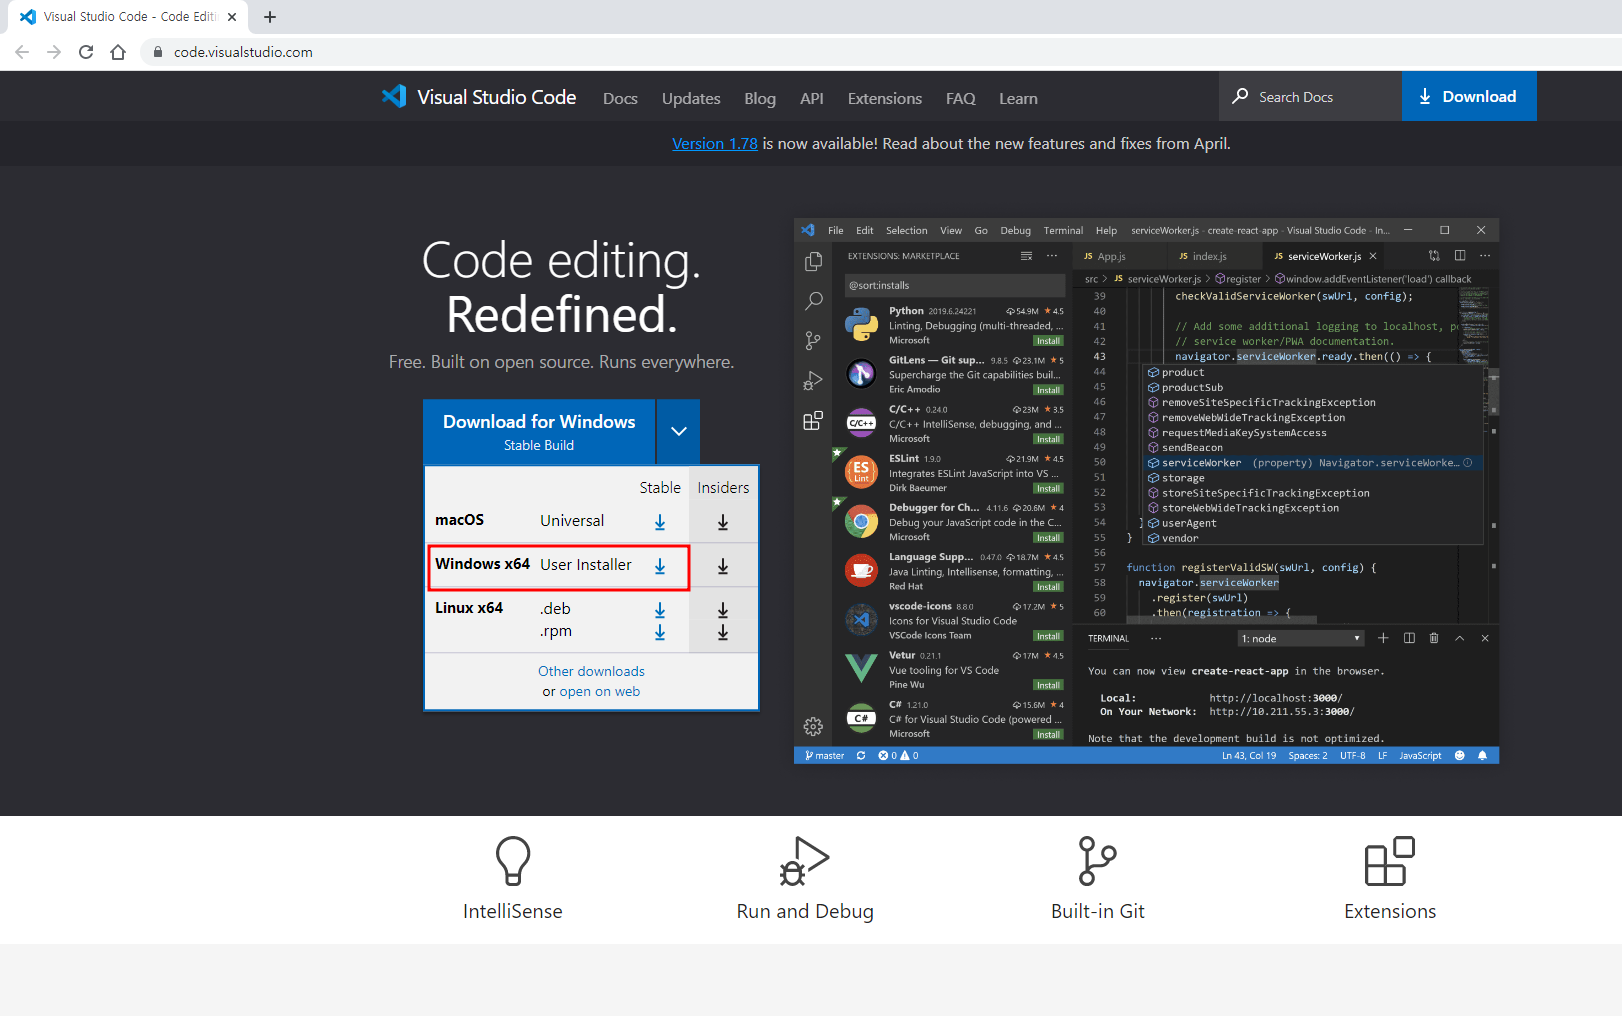View site info via the lock icon
The image size is (1622, 1016).
click(157, 52)
